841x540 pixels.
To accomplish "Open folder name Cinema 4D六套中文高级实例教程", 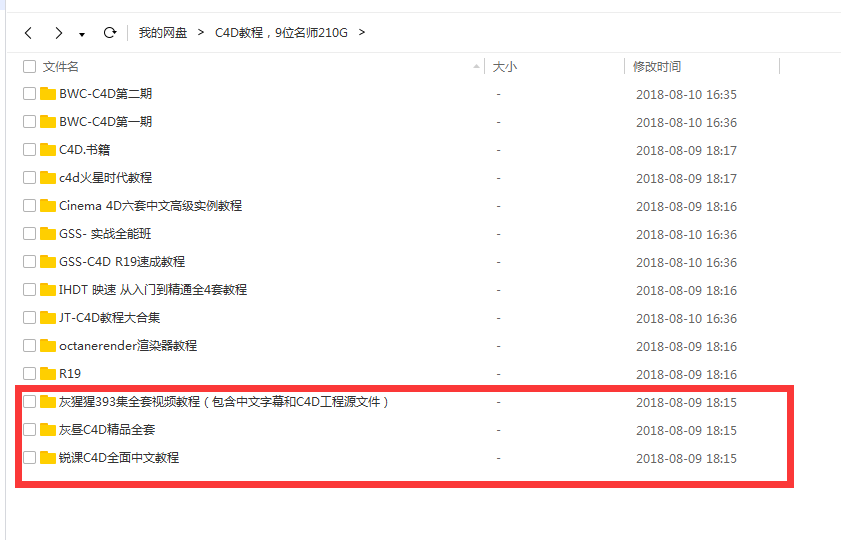I will [x=150, y=205].
